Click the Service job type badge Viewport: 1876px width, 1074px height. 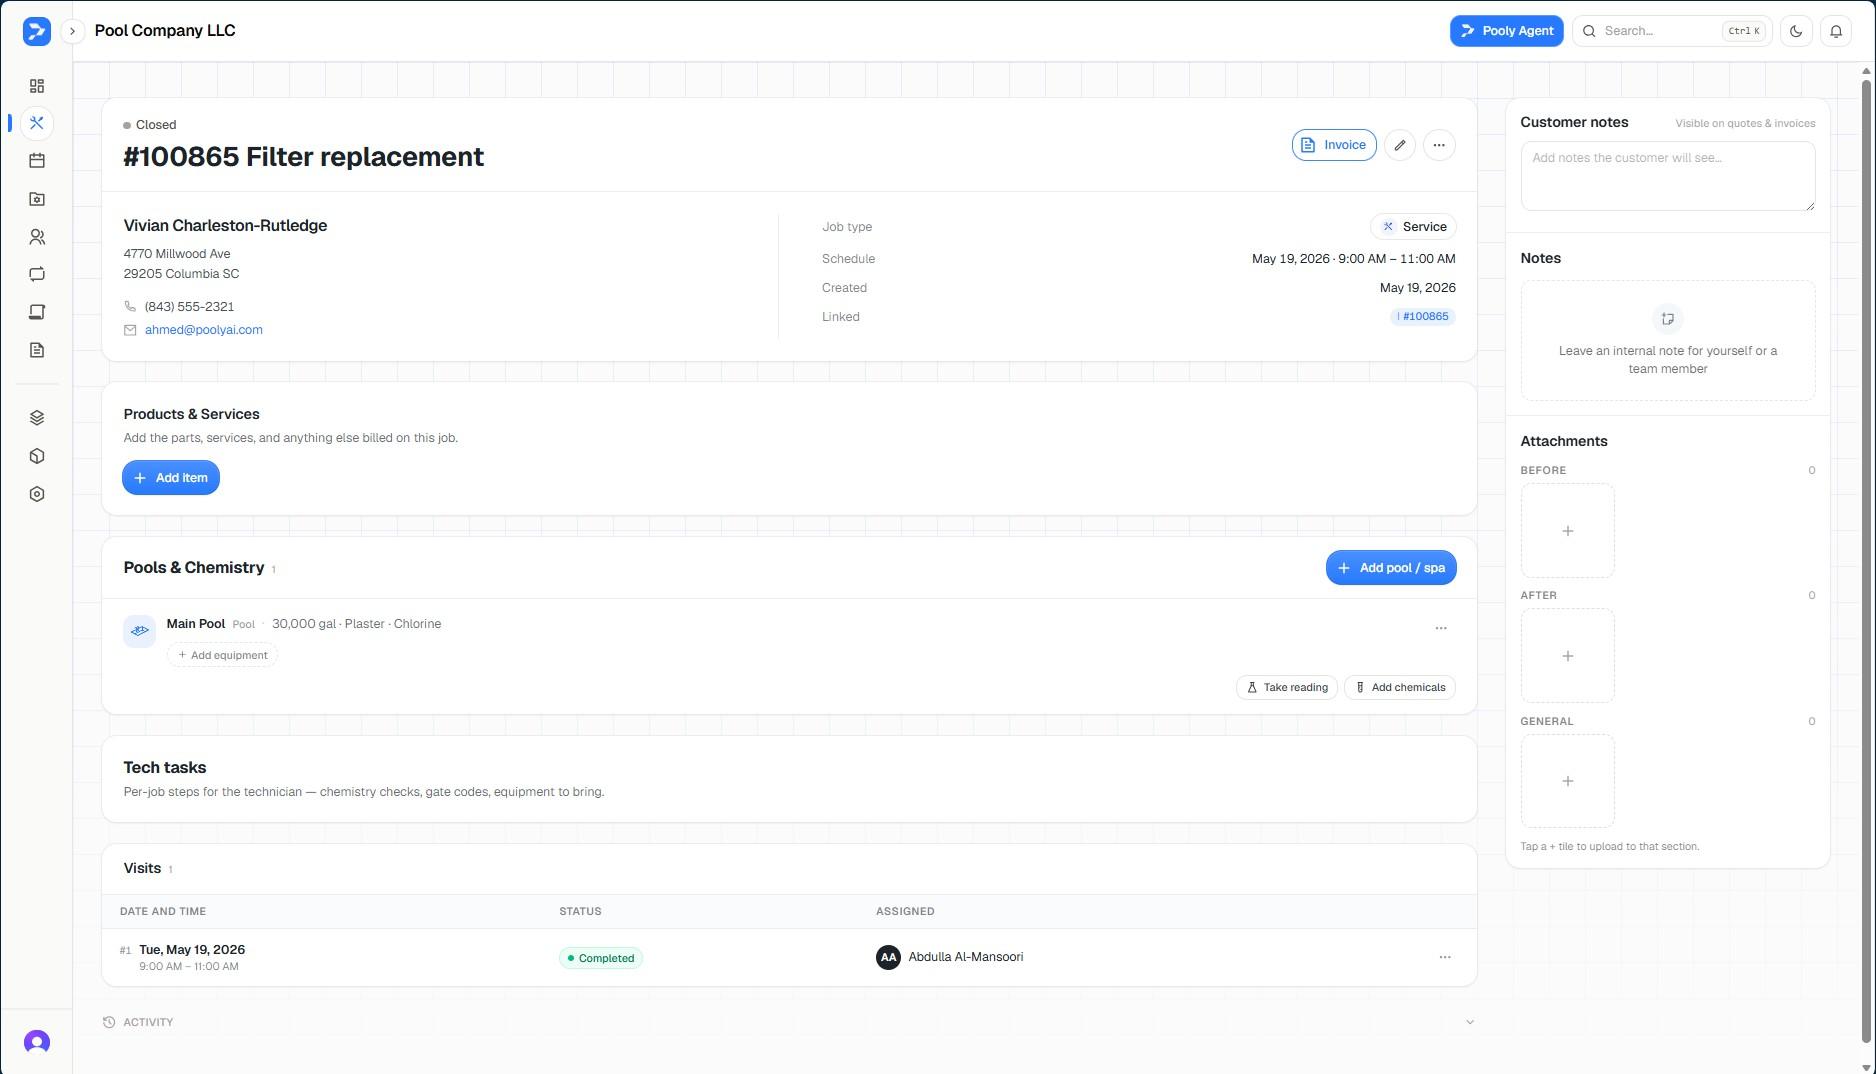(x=1413, y=227)
